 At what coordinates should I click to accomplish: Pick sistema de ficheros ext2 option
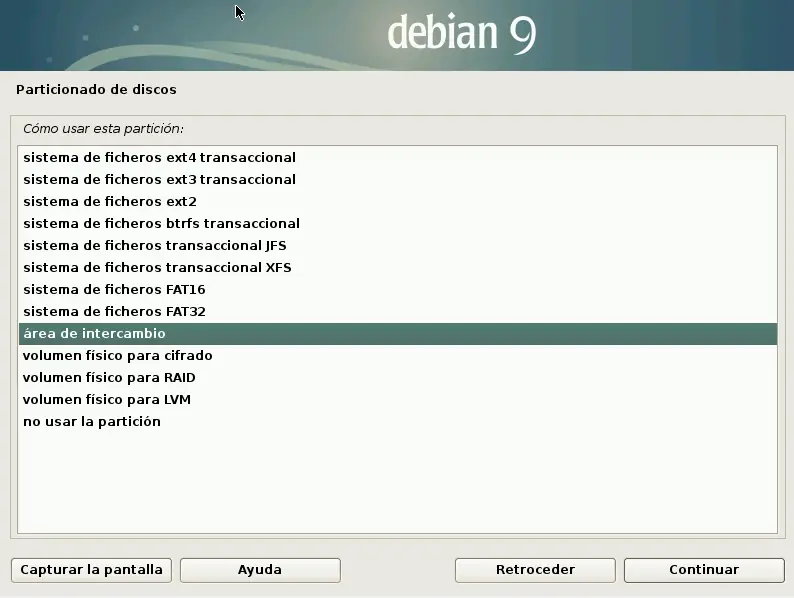(x=398, y=202)
